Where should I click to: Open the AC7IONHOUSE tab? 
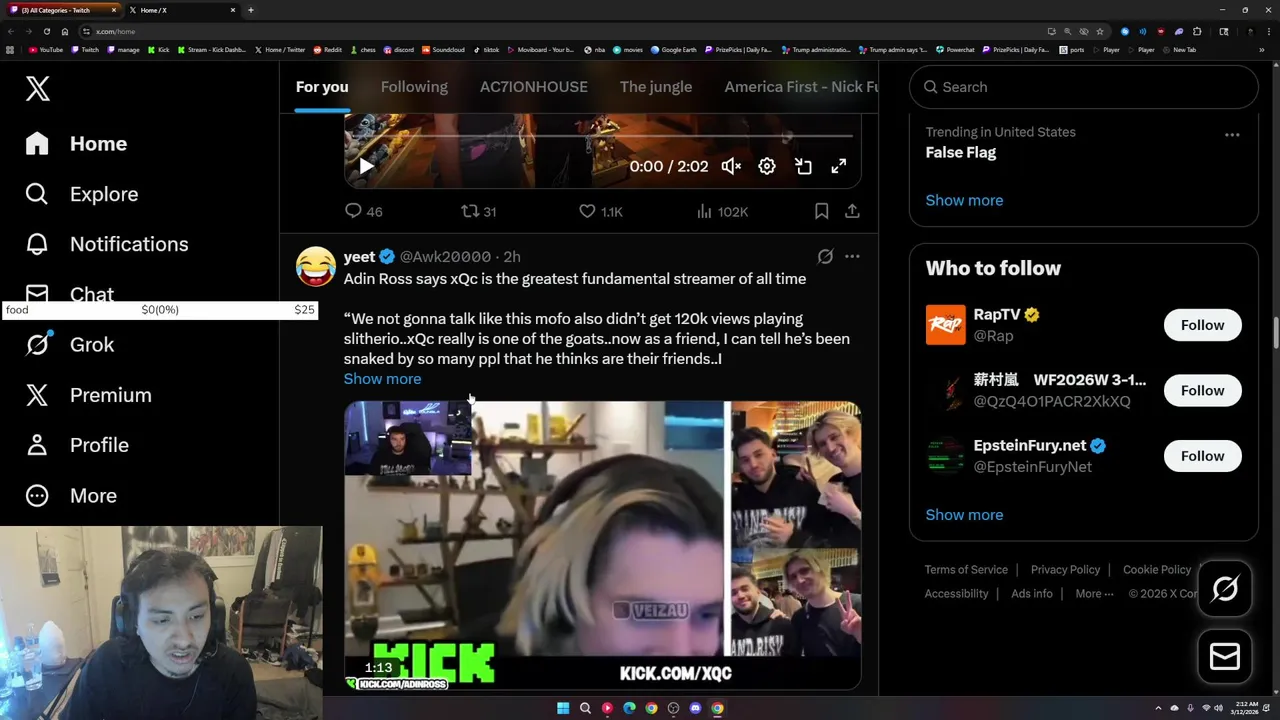534,87
